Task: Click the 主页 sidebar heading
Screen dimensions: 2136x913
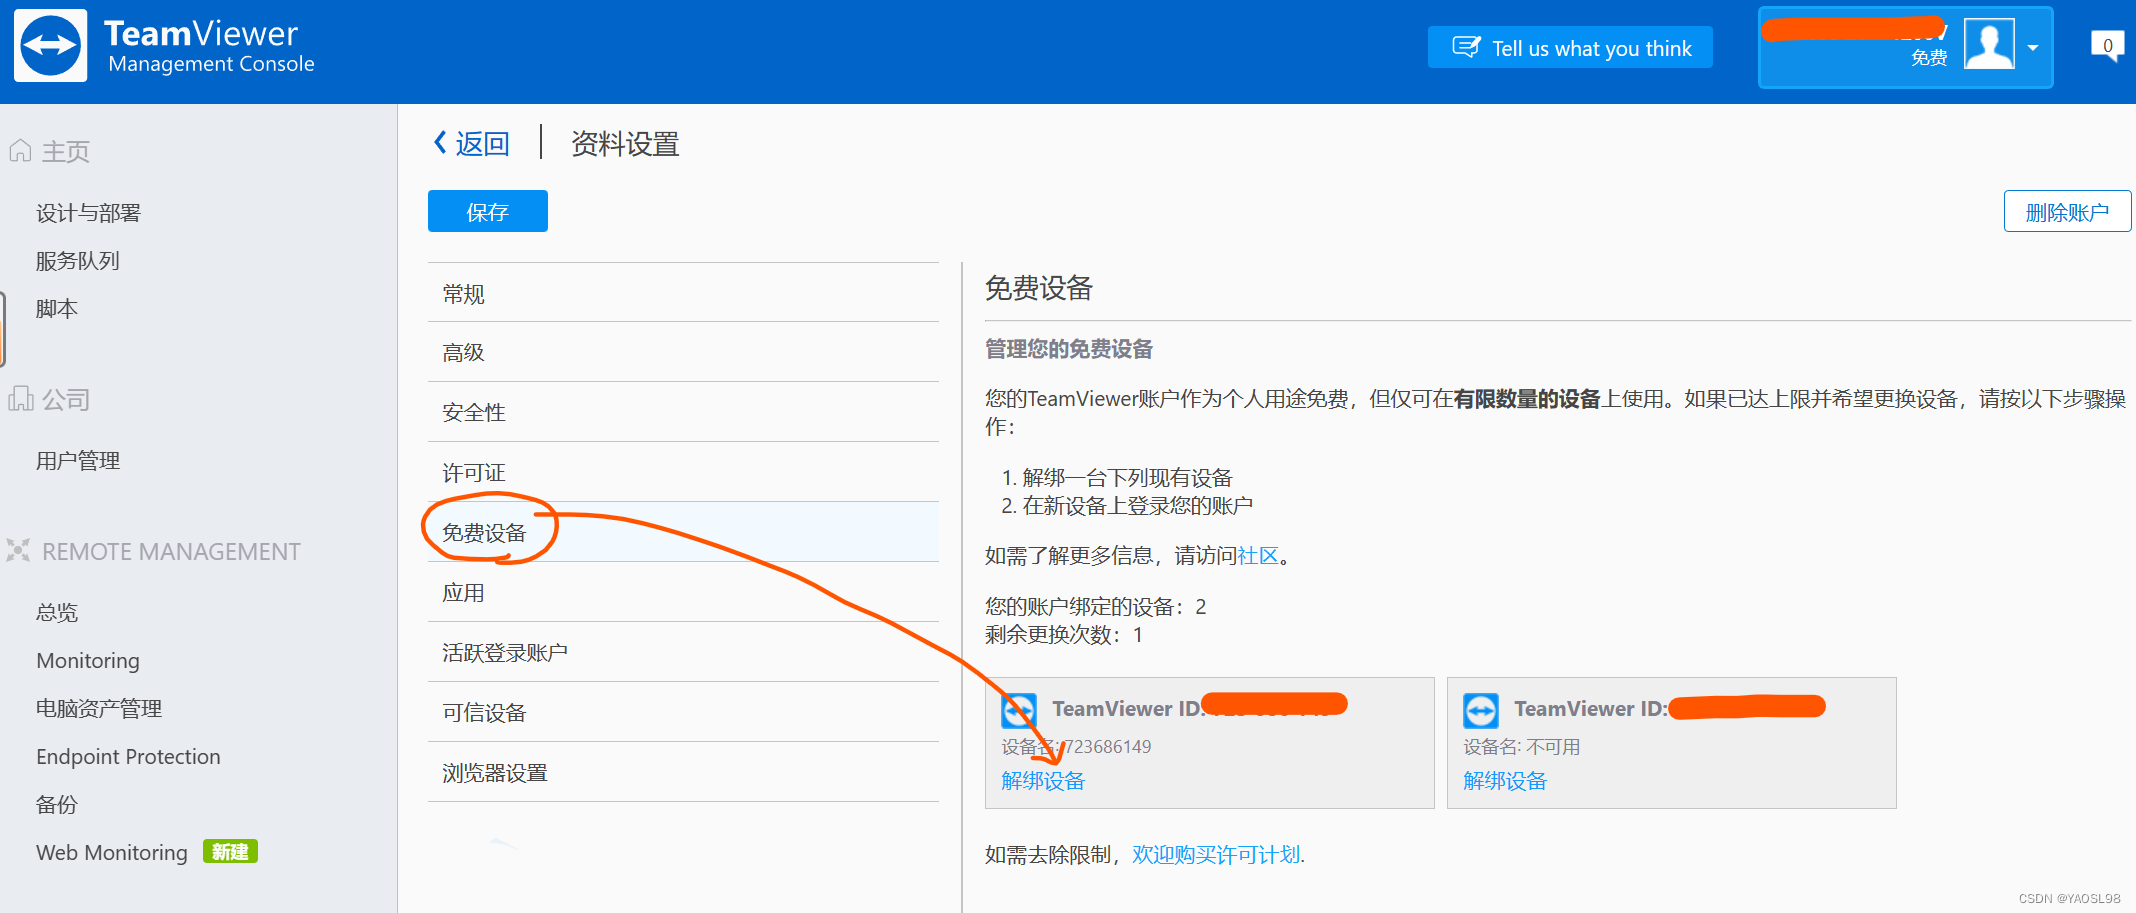Action: [x=66, y=151]
